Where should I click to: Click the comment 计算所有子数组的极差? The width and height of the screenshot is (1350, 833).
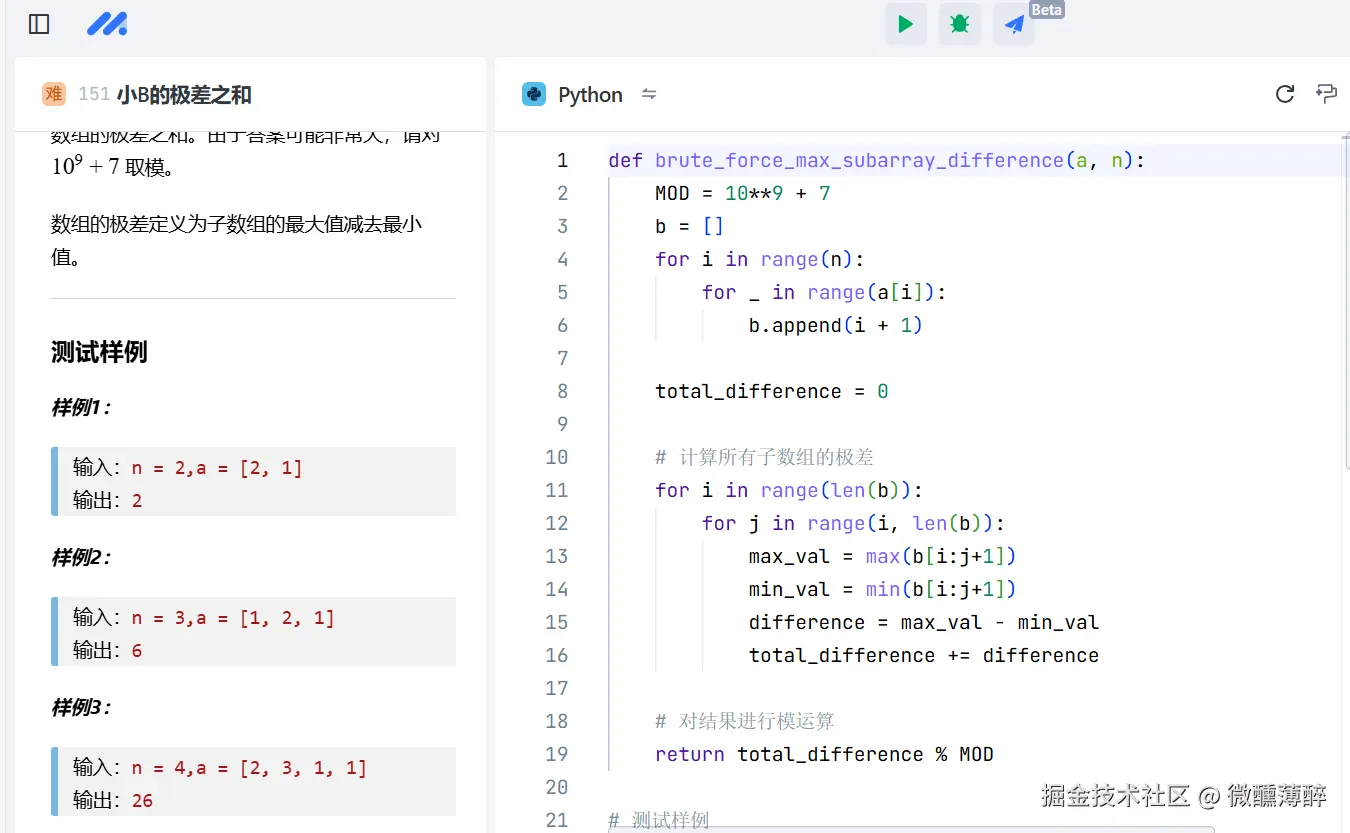point(764,457)
